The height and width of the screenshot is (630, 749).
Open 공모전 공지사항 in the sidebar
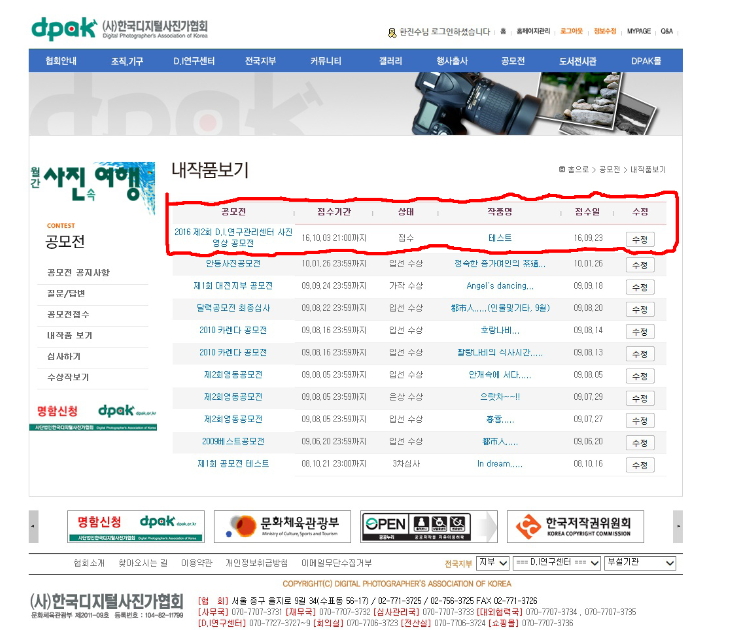pos(78,272)
